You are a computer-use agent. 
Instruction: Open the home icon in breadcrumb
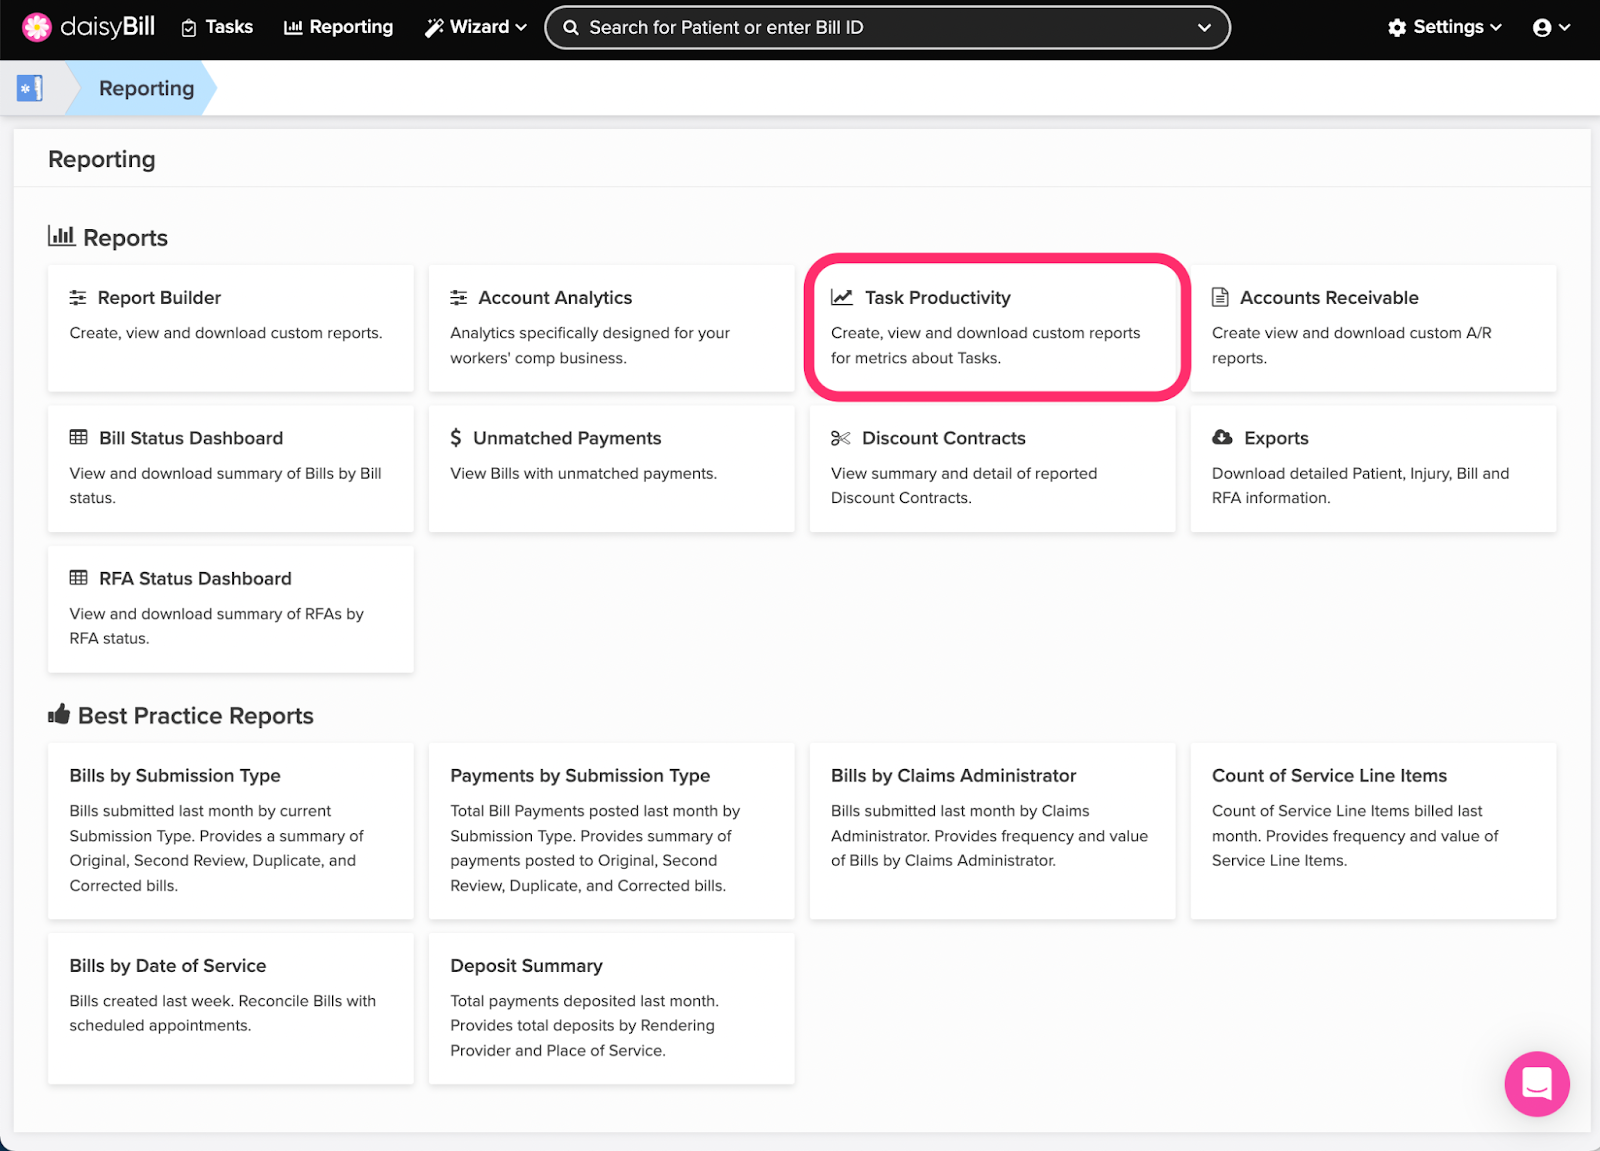30,88
